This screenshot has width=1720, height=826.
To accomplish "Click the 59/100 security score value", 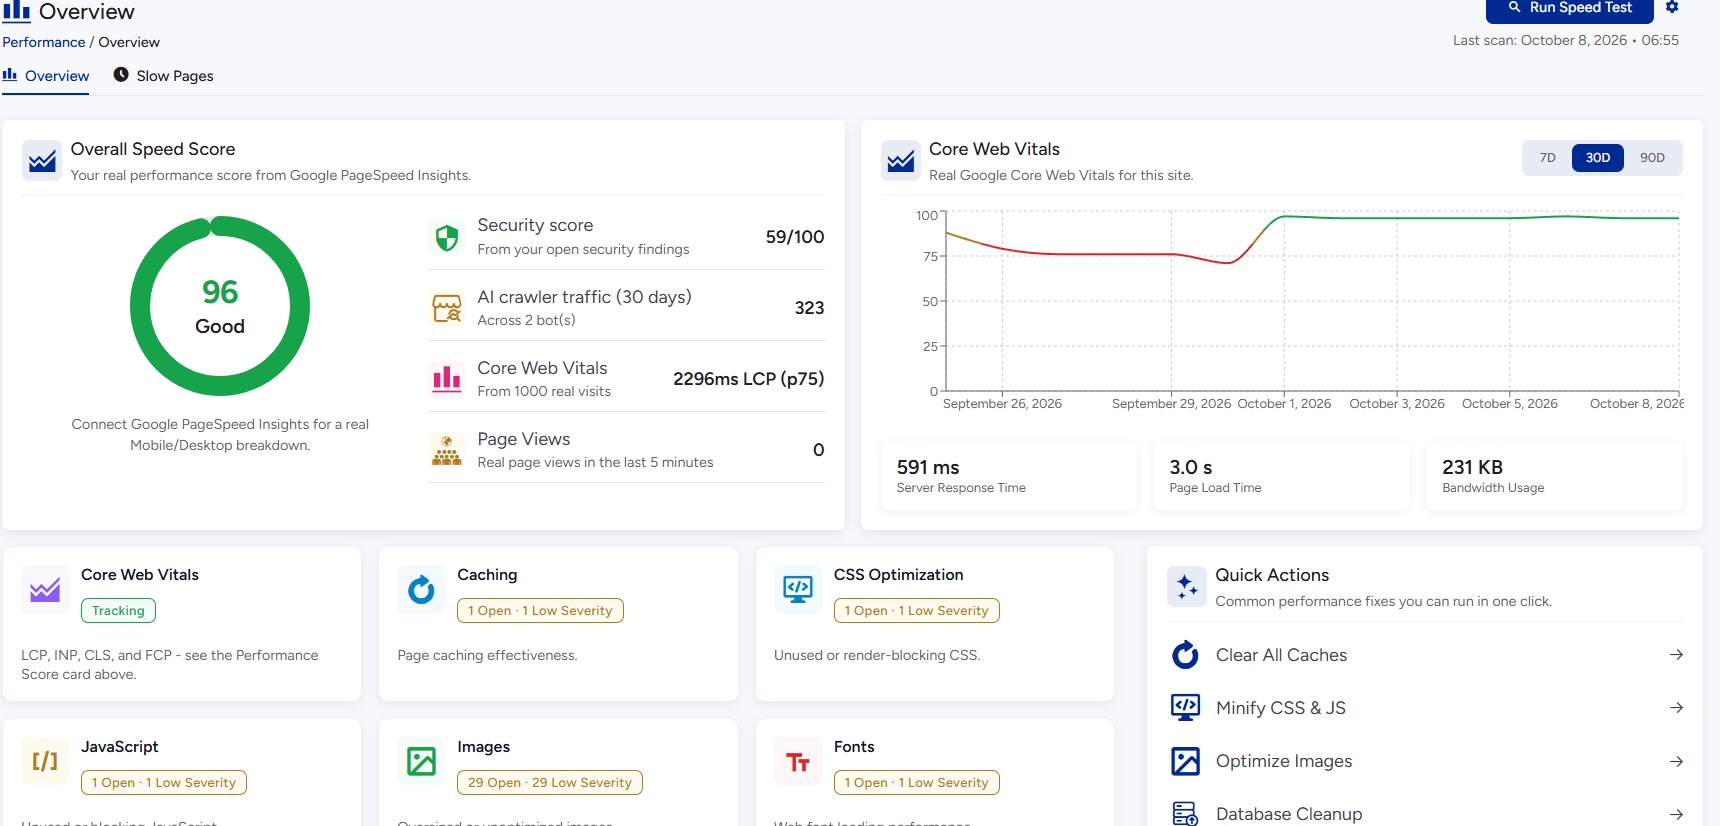I will coord(795,237).
